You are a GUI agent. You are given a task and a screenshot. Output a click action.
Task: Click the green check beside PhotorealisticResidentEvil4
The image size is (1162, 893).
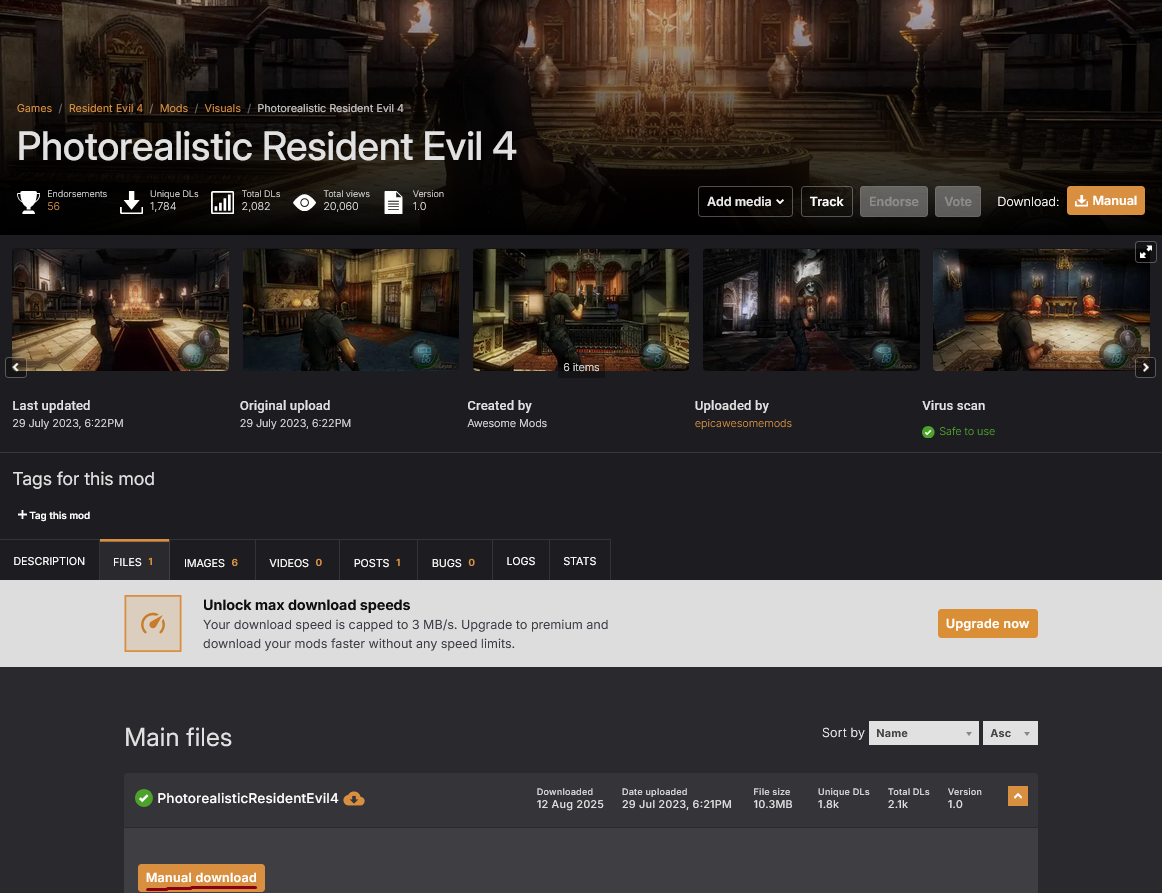click(x=144, y=798)
